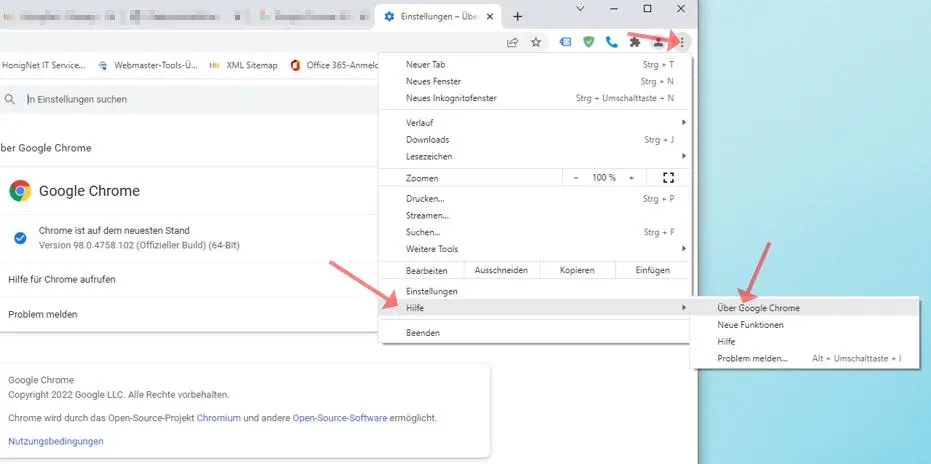Open Downloads from the menu
Viewport: 931px width, 464px height.
tap(534, 140)
